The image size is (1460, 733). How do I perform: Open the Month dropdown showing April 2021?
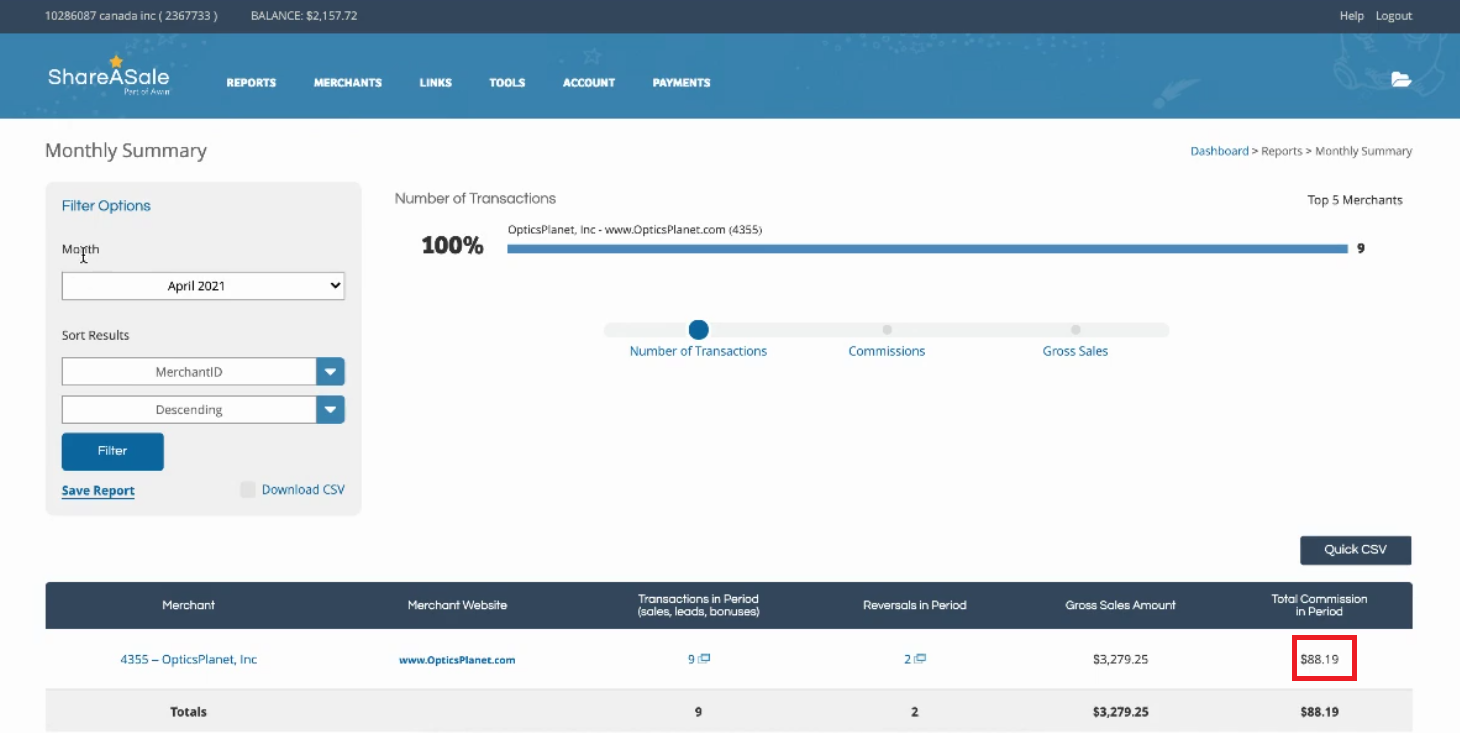203,286
